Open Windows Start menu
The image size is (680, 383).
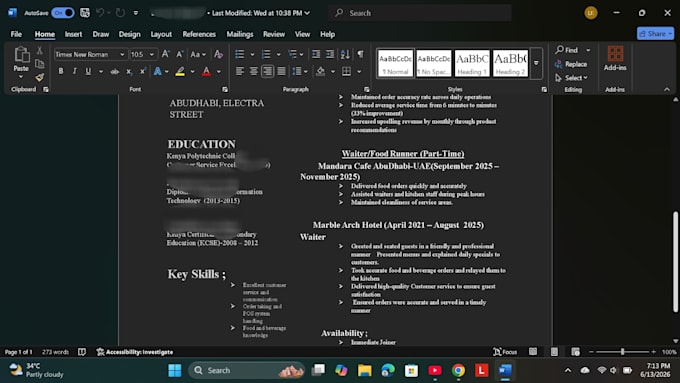click(x=175, y=370)
